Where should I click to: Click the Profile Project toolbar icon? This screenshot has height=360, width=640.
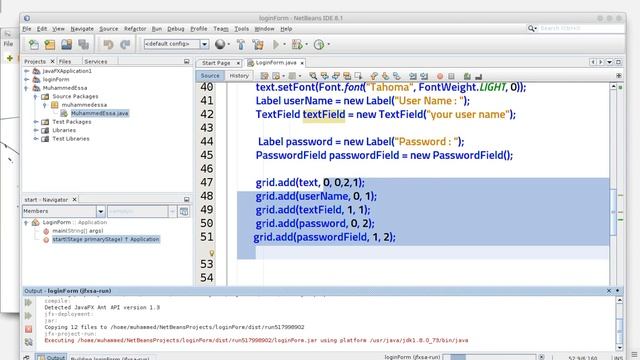pos(319,44)
